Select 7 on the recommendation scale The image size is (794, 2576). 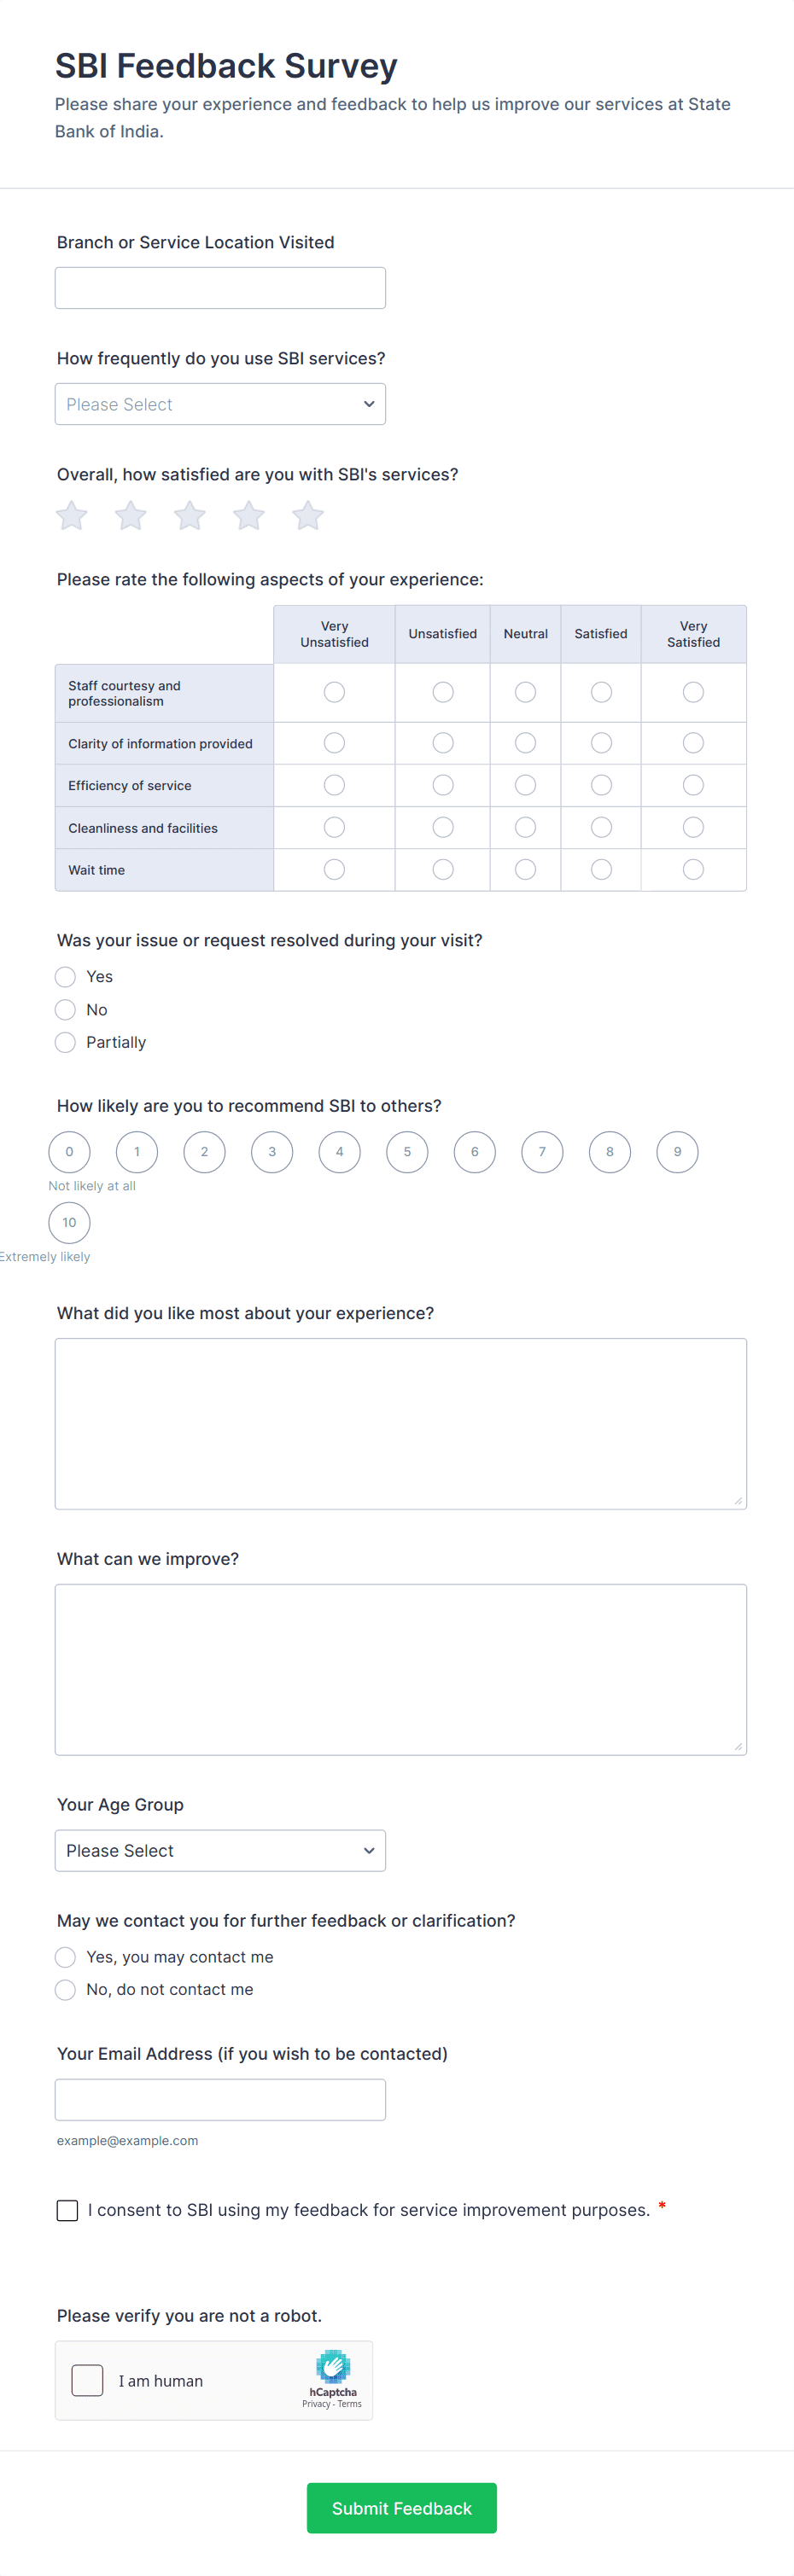542,1151
